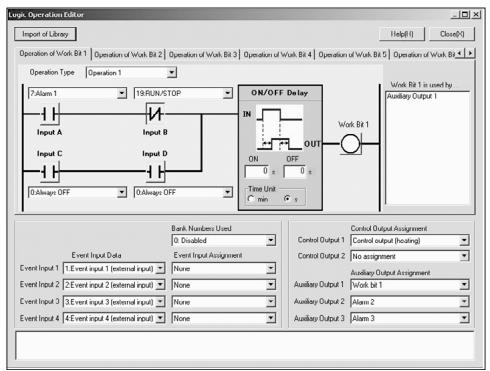Click the OFF delay time field
The height and width of the screenshot is (371, 490).
click(x=295, y=171)
